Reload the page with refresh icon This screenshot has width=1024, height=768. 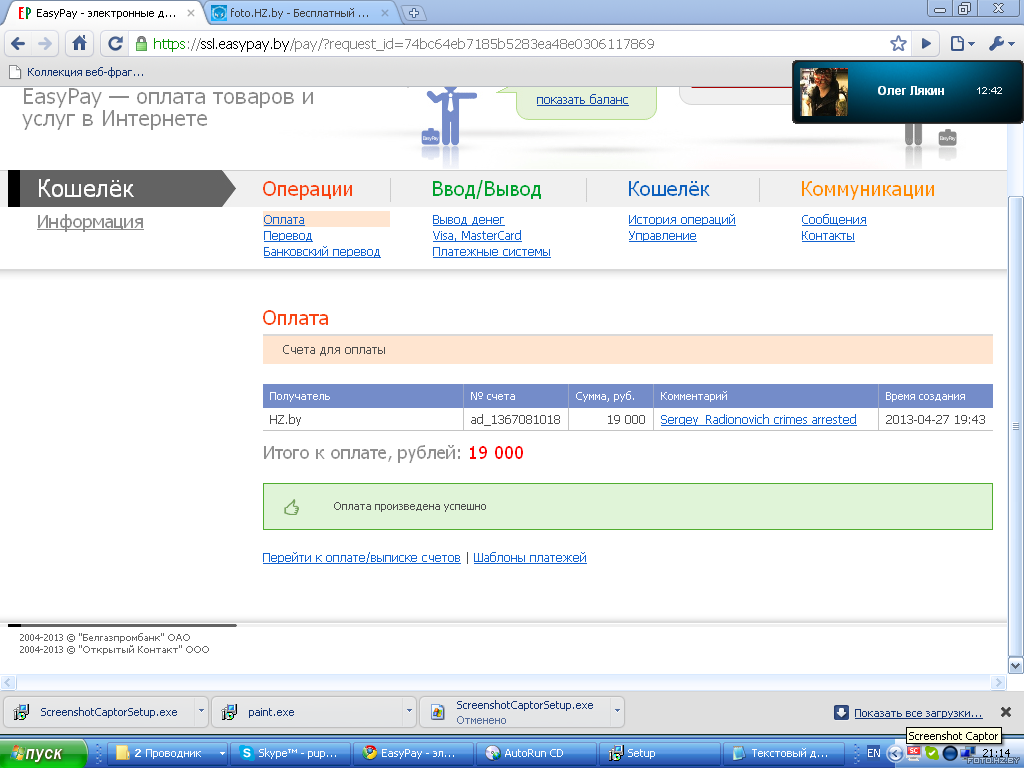115,44
